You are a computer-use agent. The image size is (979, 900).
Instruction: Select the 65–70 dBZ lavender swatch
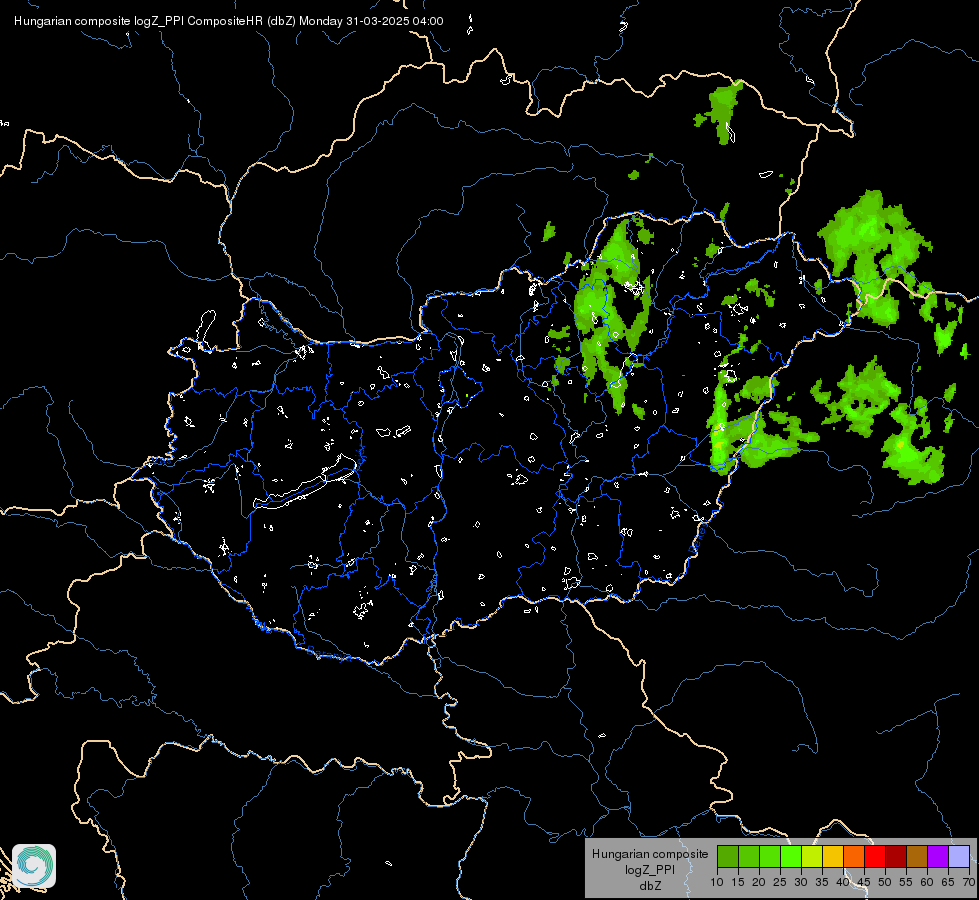959,856
